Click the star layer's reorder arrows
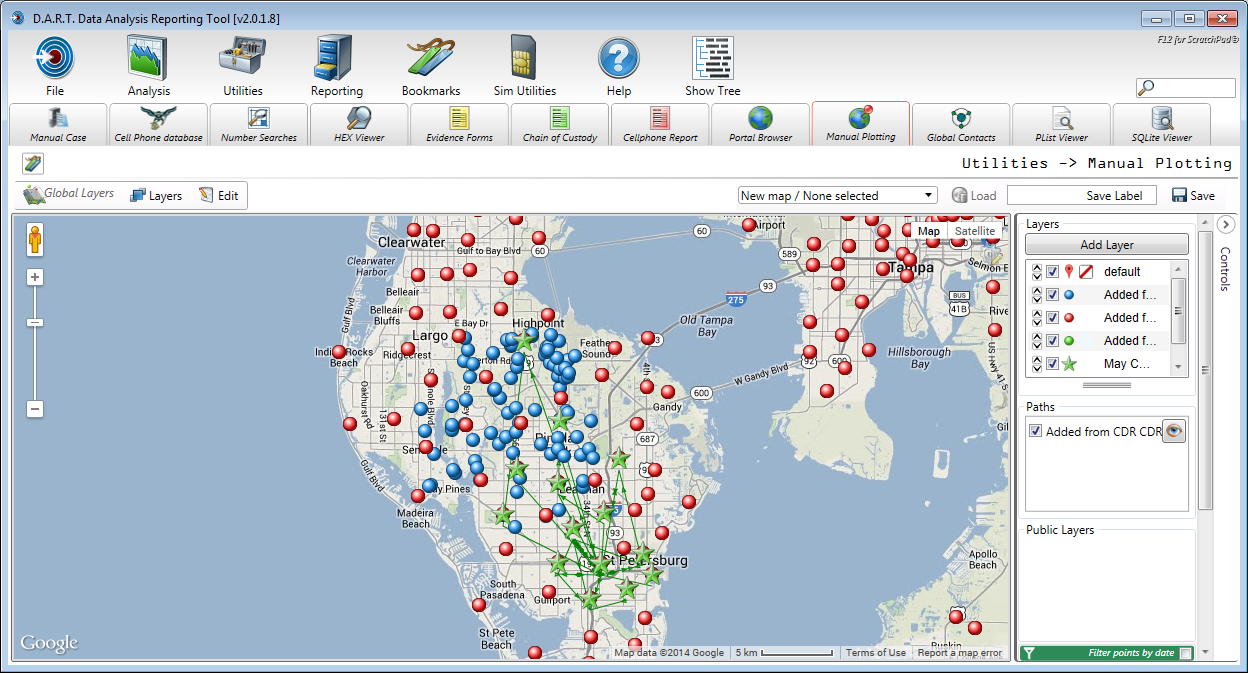1248x673 pixels. tap(1036, 363)
